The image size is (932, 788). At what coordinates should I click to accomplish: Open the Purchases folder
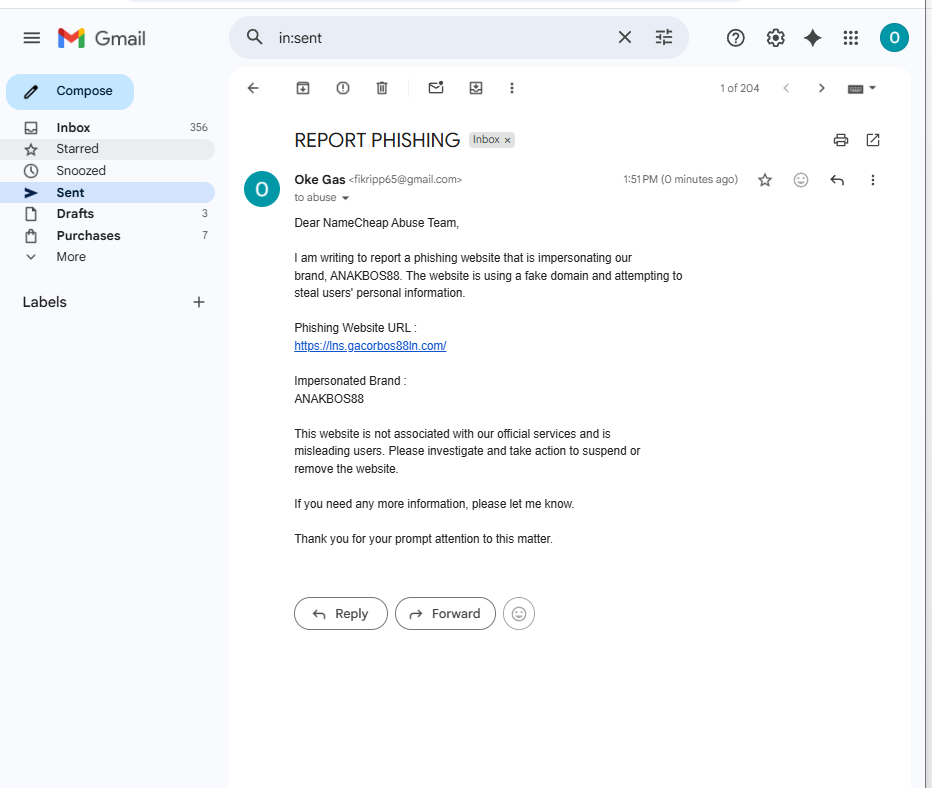tap(108, 235)
